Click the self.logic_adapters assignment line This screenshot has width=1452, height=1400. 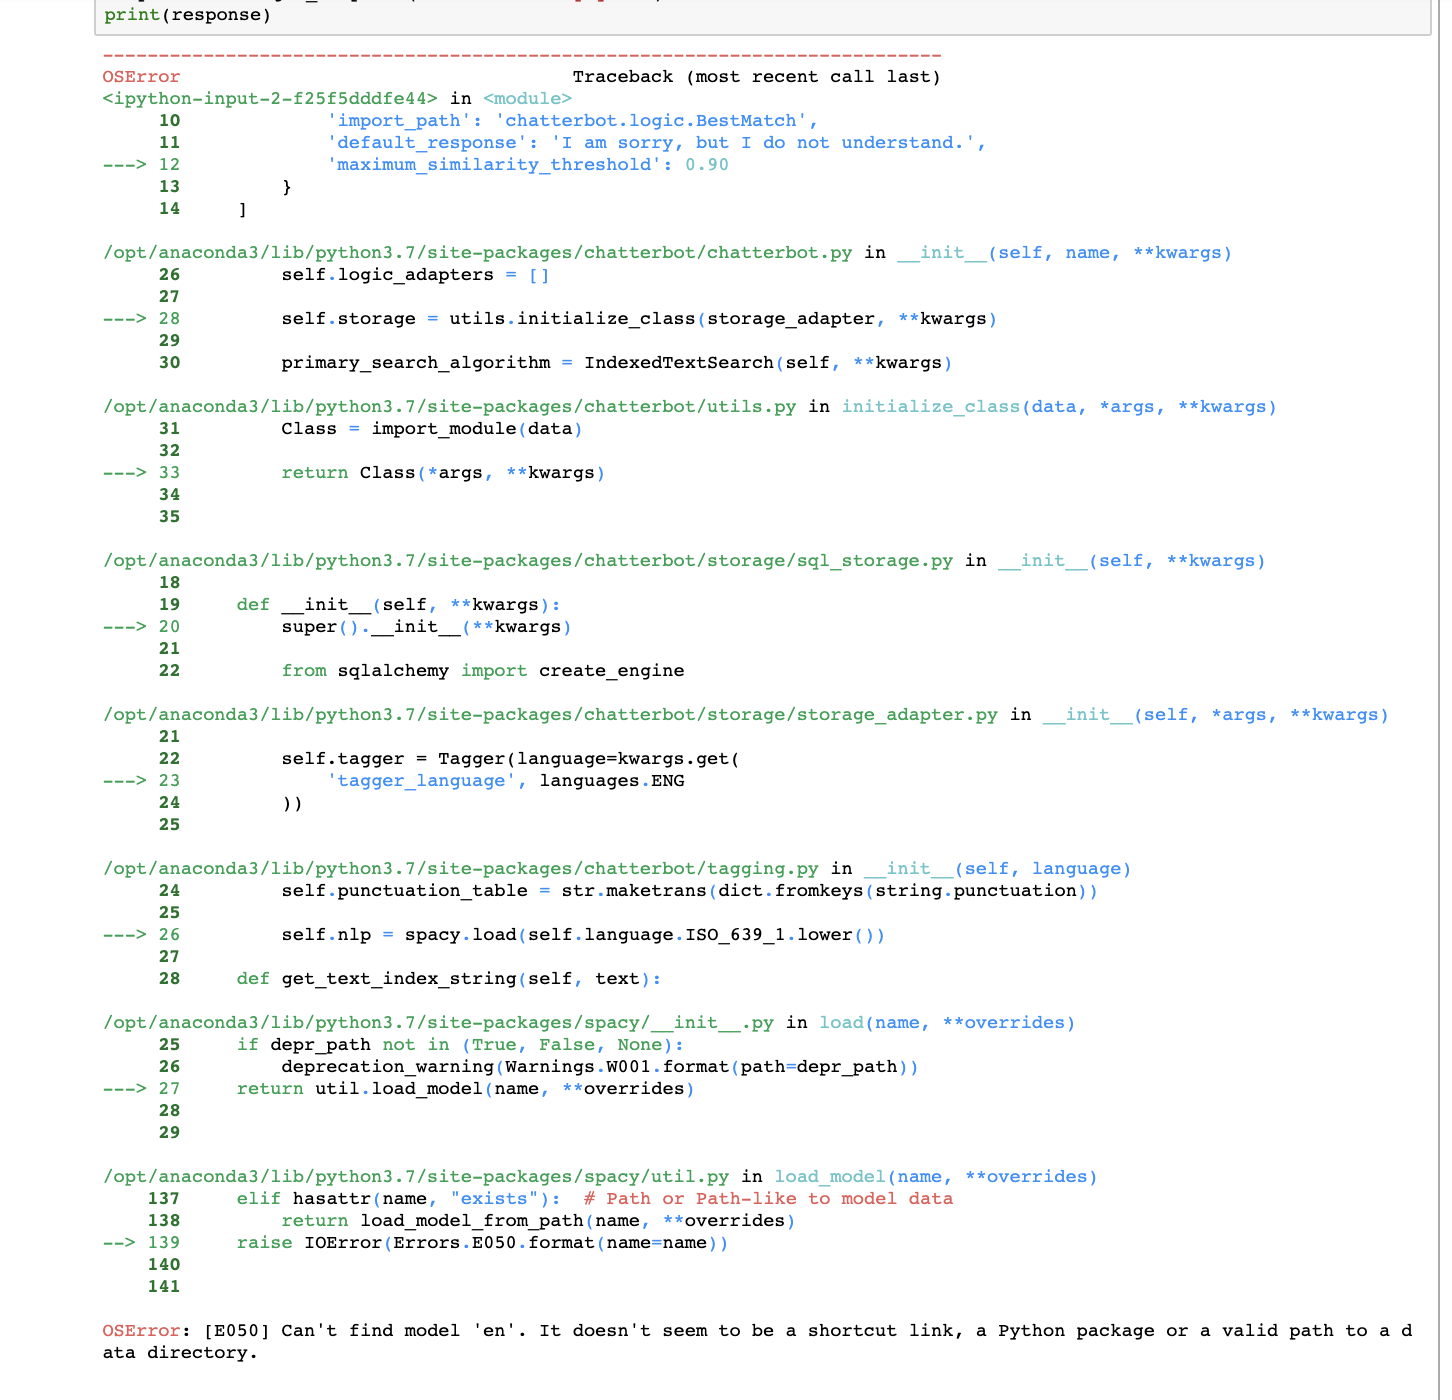(x=415, y=275)
